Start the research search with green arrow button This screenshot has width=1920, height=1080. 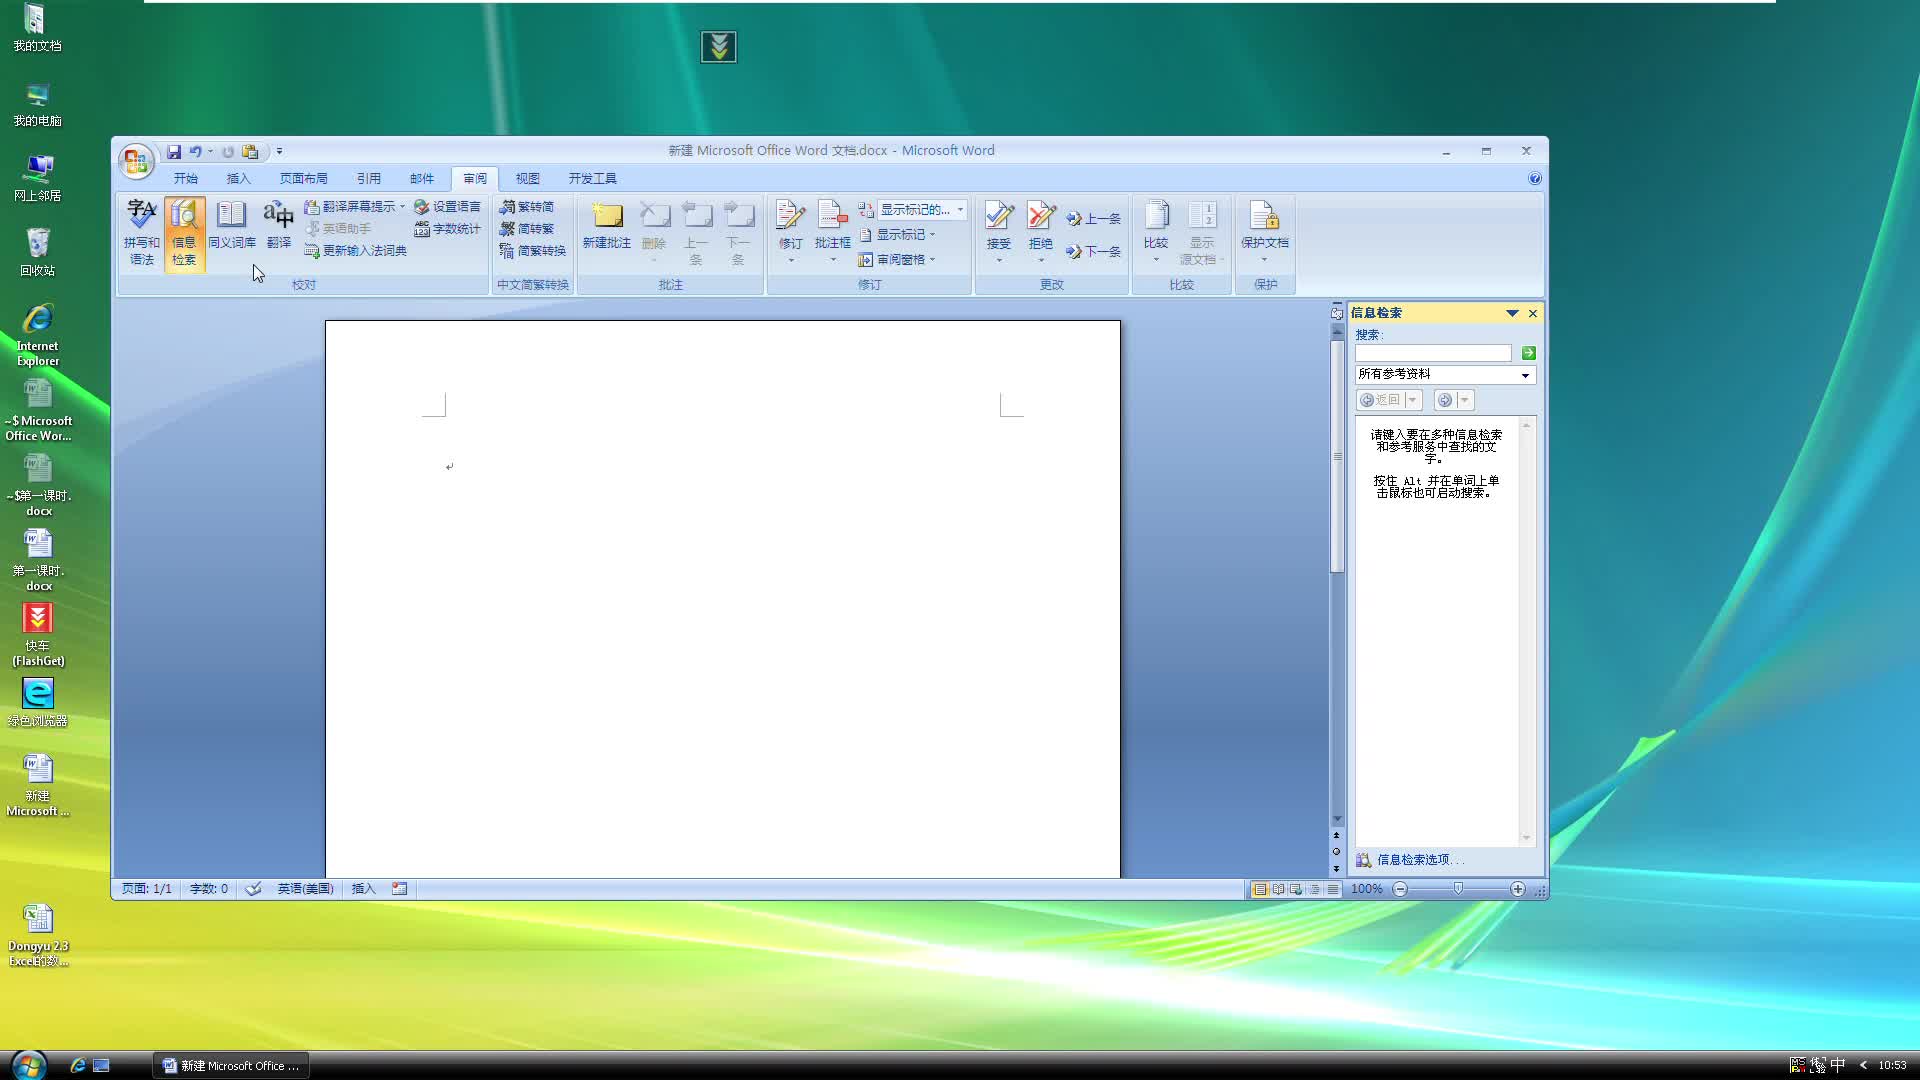(1529, 352)
